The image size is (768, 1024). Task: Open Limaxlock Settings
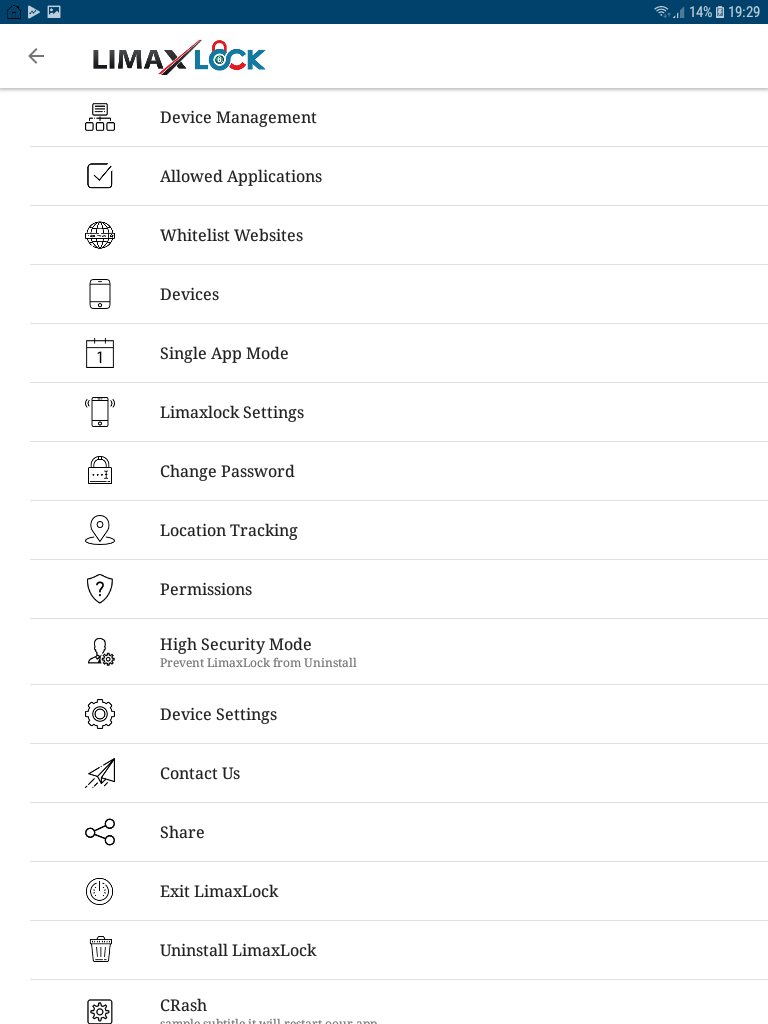click(399, 412)
